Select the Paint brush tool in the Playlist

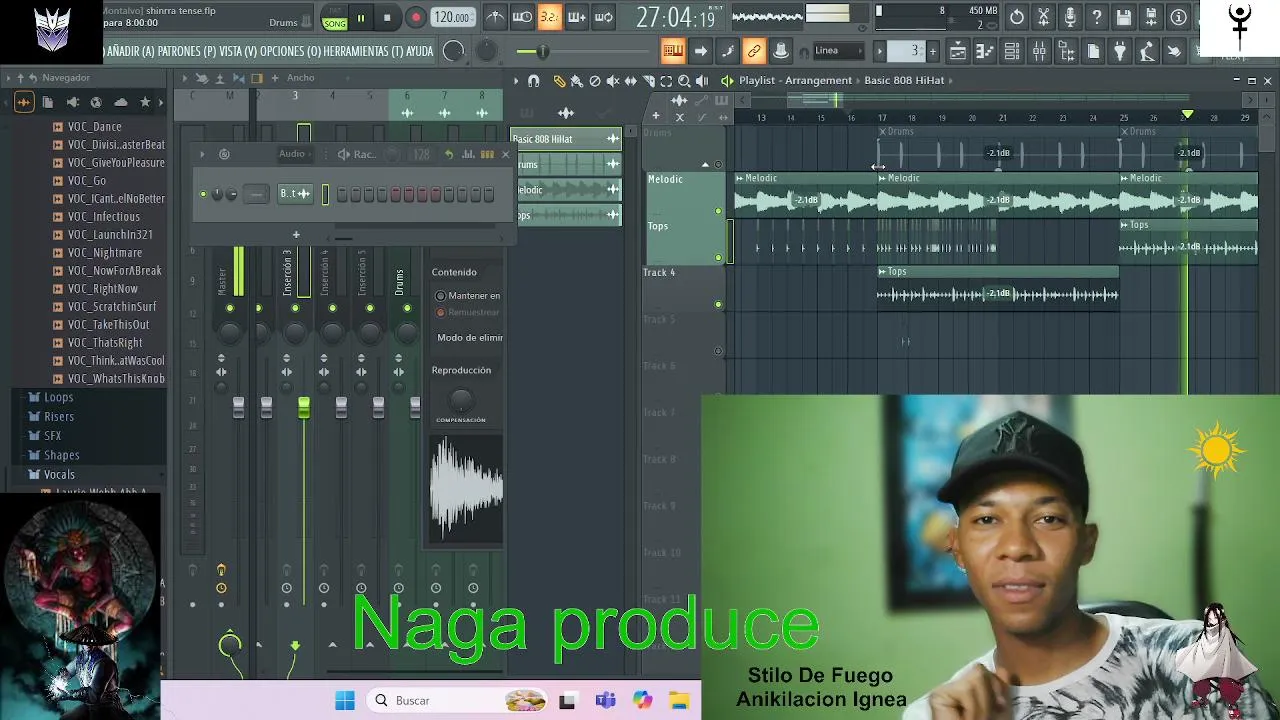click(577, 81)
